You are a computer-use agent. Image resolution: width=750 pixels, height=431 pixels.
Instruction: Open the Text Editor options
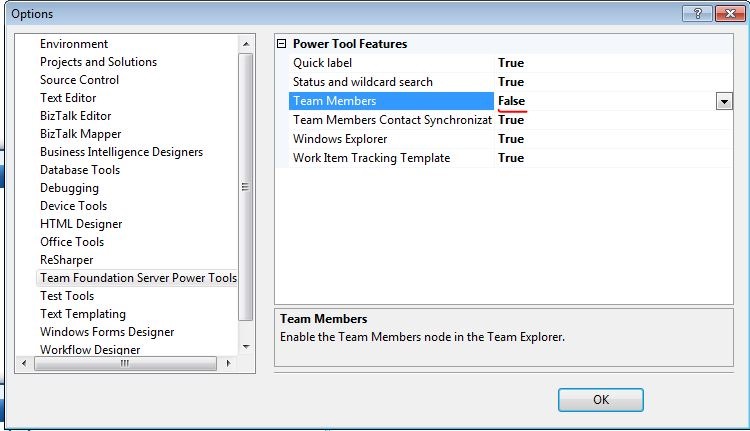(68, 98)
